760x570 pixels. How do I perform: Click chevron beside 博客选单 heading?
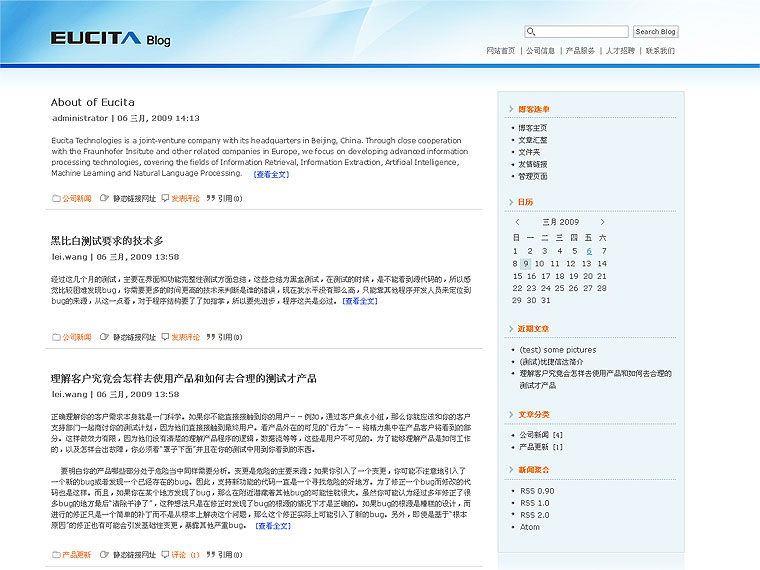[511, 109]
